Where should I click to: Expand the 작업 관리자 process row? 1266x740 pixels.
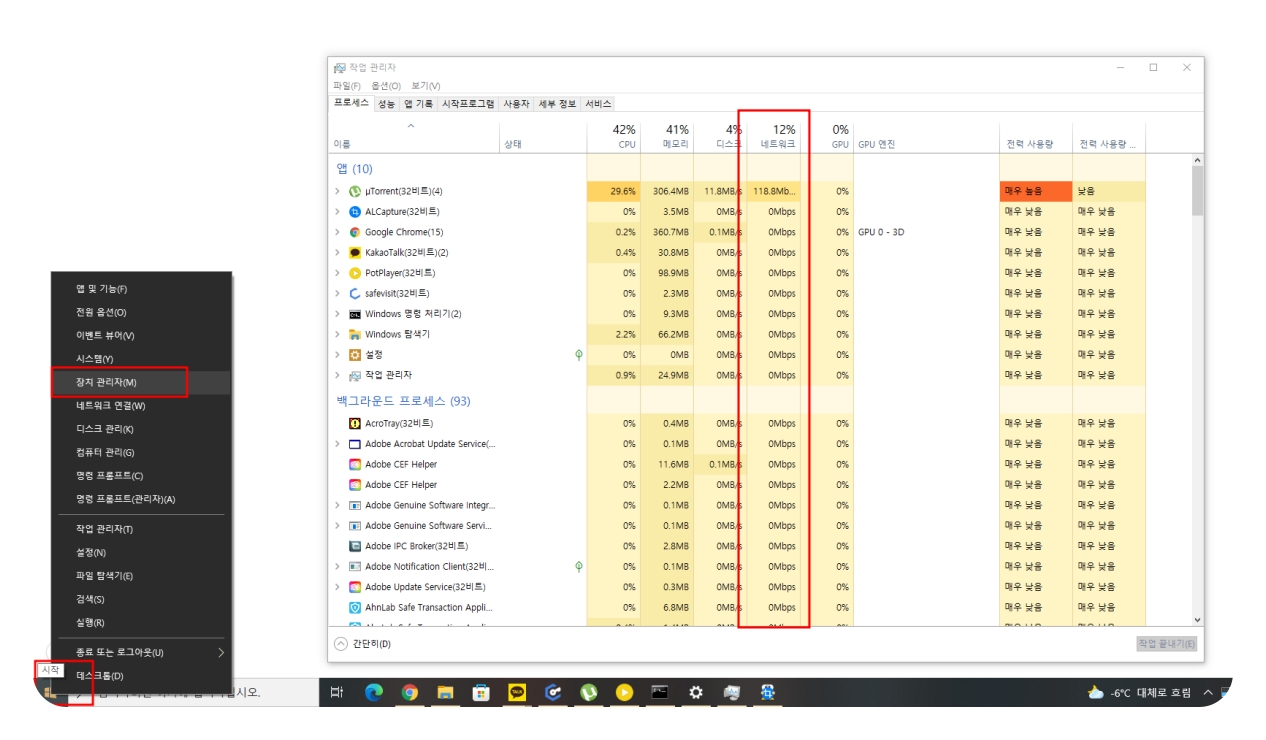[x=338, y=375]
